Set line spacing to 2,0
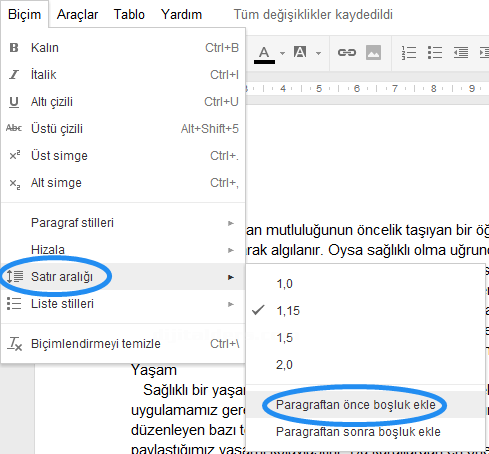This screenshot has width=489, height=454. [x=365, y=365]
